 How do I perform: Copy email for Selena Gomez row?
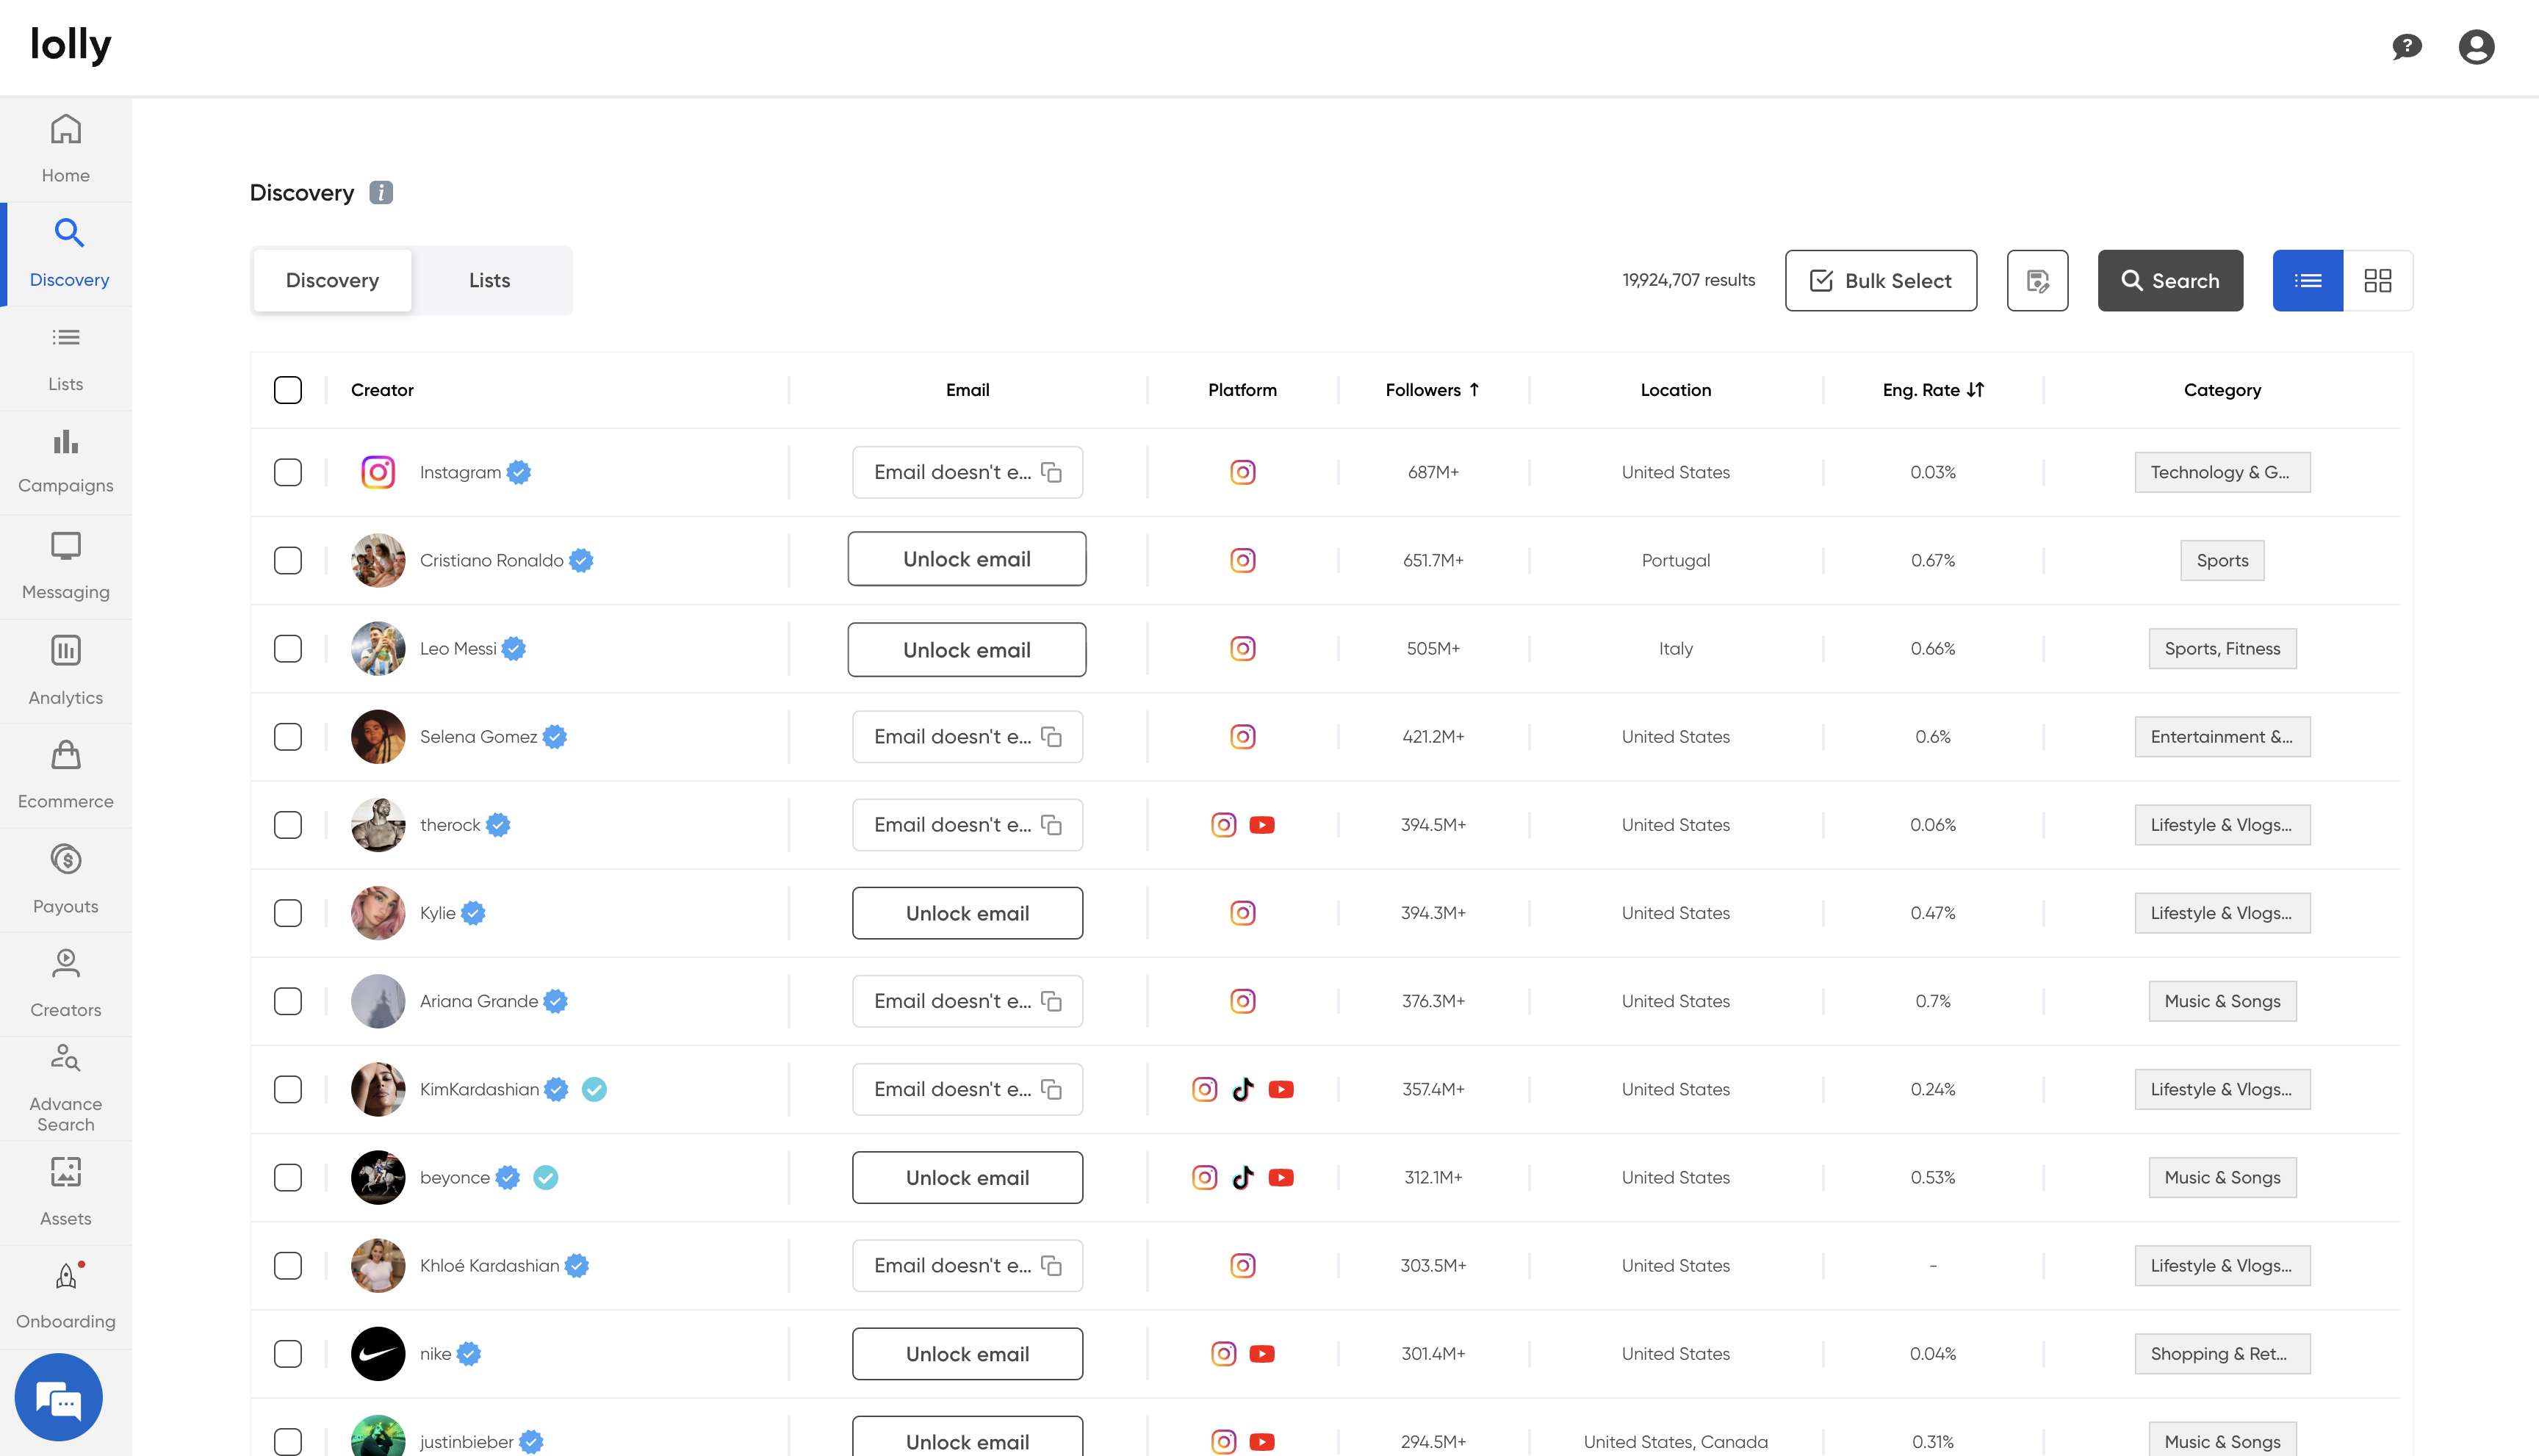point(1051,737)
